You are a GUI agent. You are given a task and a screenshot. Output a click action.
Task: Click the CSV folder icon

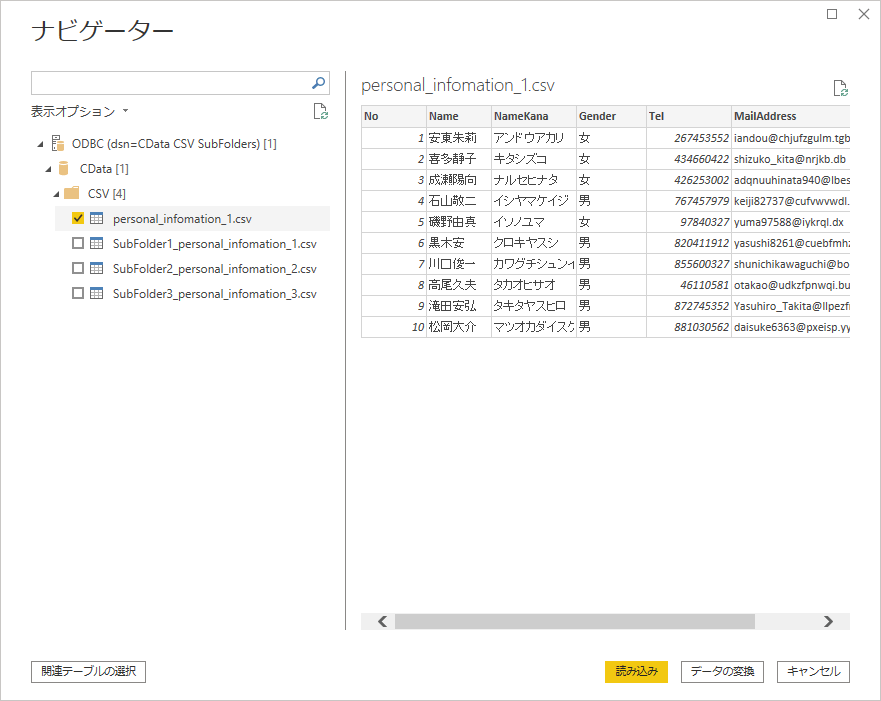(72, 193)
